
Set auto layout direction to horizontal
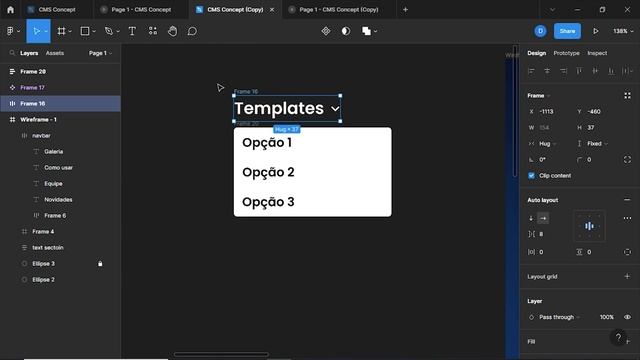coord(543,218)
